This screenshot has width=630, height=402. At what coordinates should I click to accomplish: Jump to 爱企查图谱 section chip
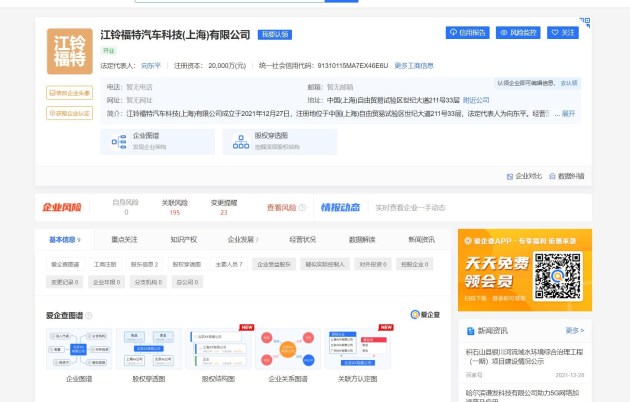[x=65, y=264]
